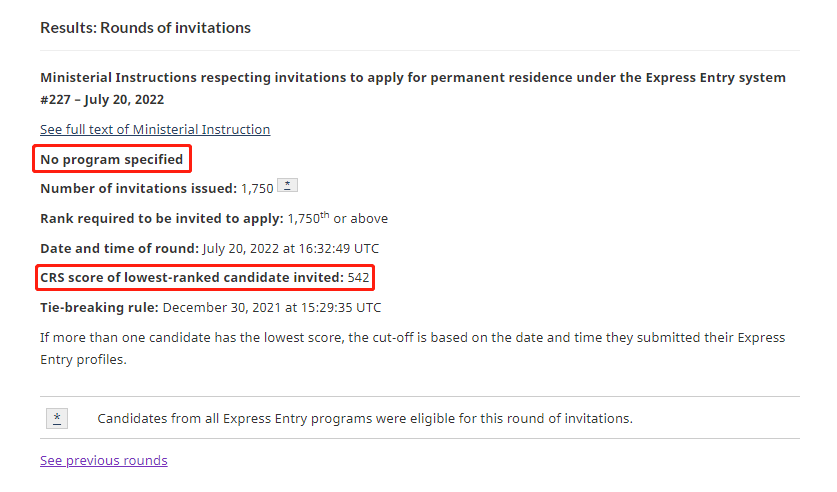837x492 pixels.
Task: Click the asterisk footnote marker beside 1,750
Action: pos(287,186)
